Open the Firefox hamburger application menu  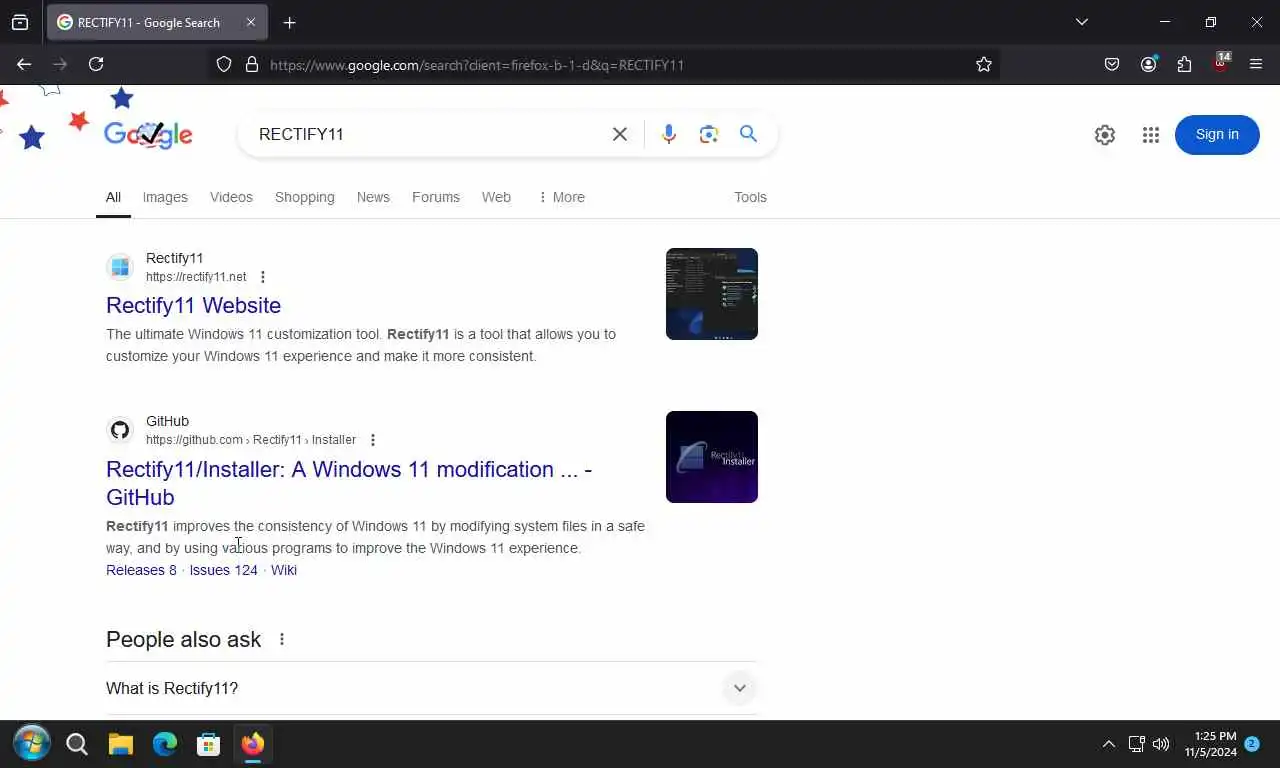[x=1256, y=64]
